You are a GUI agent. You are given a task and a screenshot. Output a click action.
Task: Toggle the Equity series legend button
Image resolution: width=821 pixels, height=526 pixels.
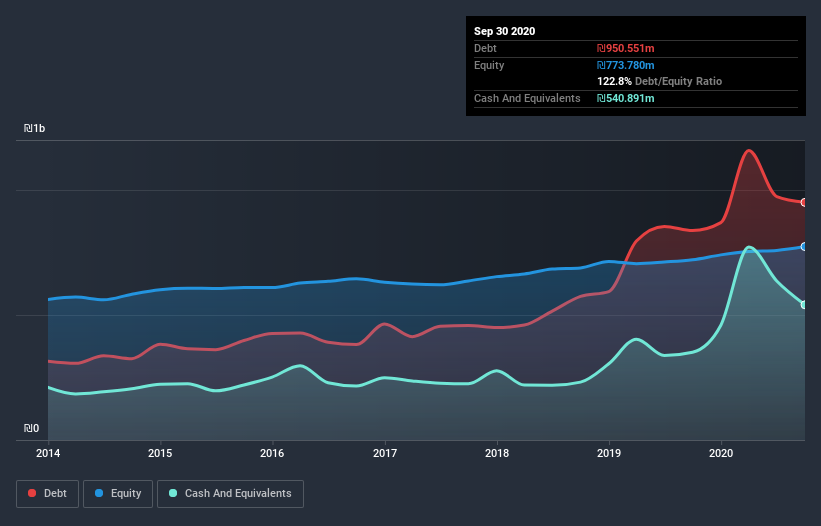click(x=118, y=494)
